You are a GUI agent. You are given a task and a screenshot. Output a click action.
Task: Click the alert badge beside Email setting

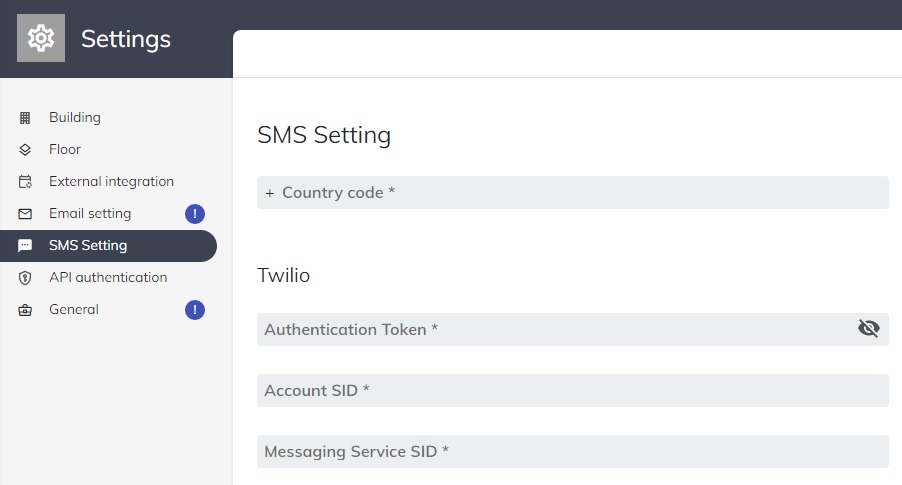click(x=195, y=213)
